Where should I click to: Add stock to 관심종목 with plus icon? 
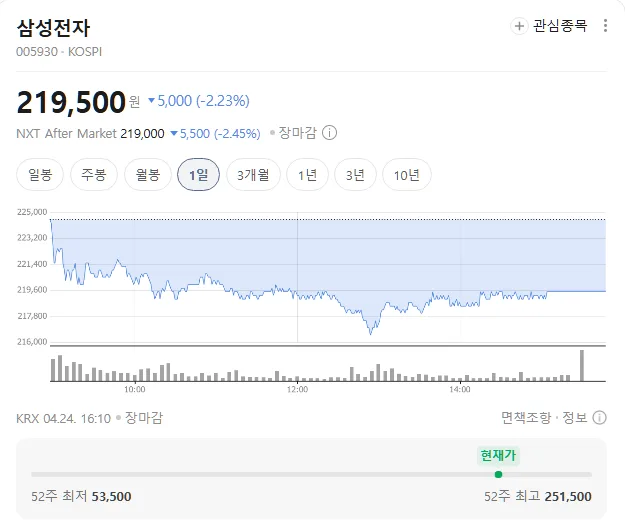[519, 26]
